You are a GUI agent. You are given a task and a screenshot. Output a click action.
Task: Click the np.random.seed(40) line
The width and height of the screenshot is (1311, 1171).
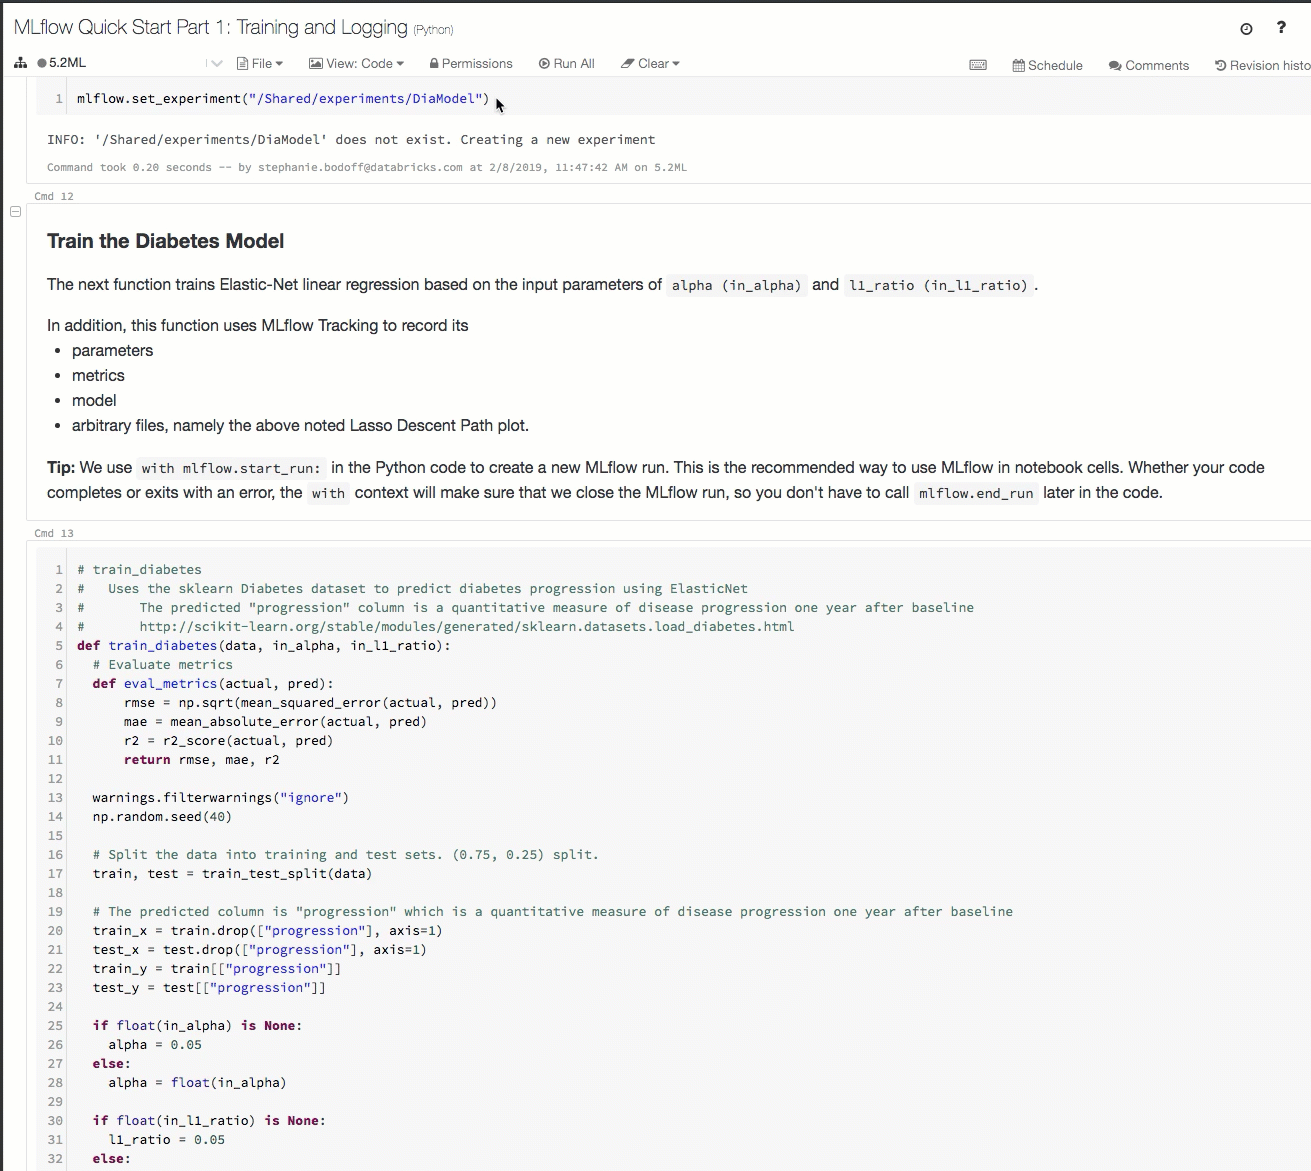tap(162, 817)
